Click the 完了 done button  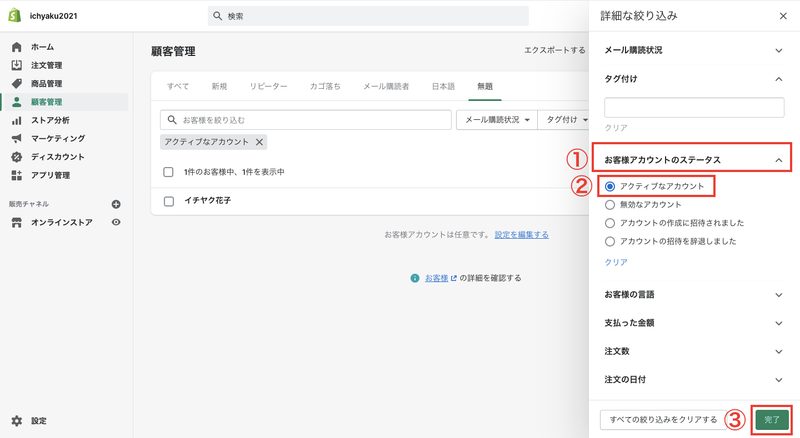point(772,420)
